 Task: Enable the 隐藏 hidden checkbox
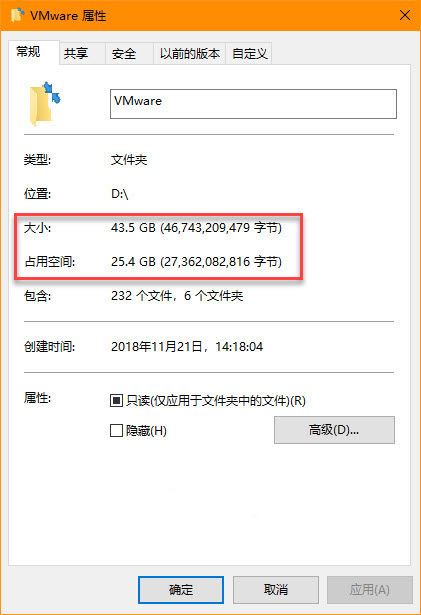coord(116,430)
